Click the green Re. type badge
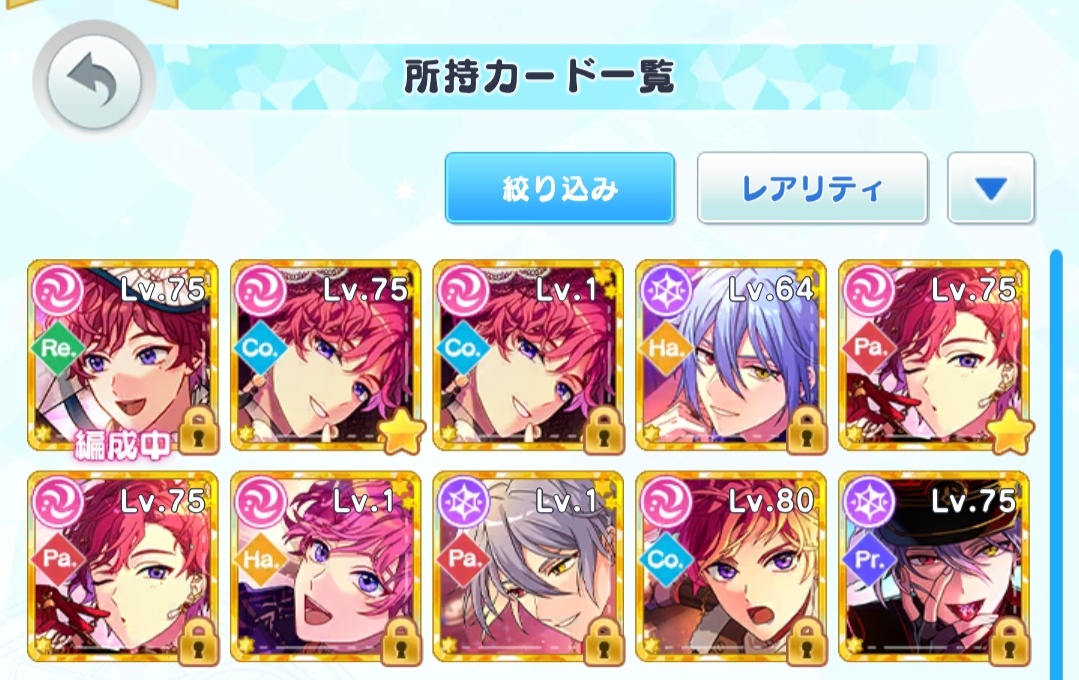Image resolution: width=1079 pixels, height=680 pixels. (57, 349)
